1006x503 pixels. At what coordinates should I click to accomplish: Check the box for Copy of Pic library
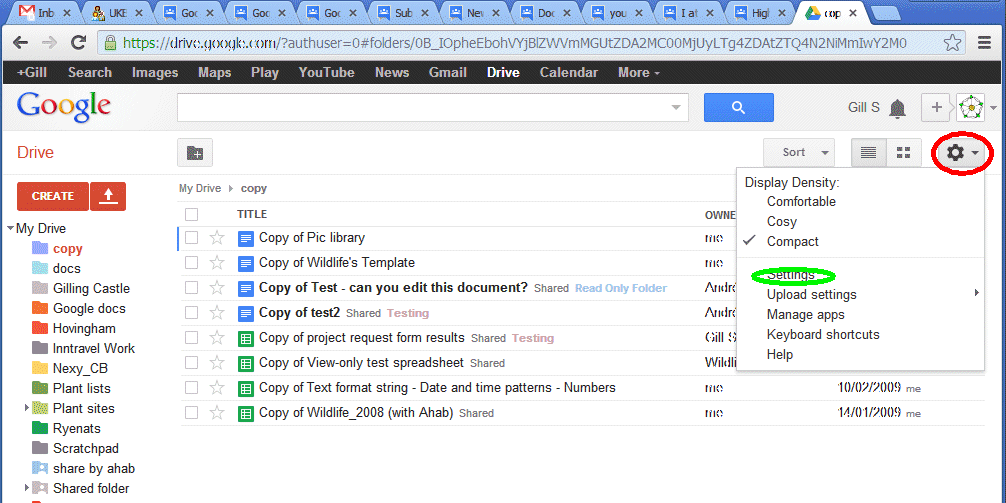point(191,238)
